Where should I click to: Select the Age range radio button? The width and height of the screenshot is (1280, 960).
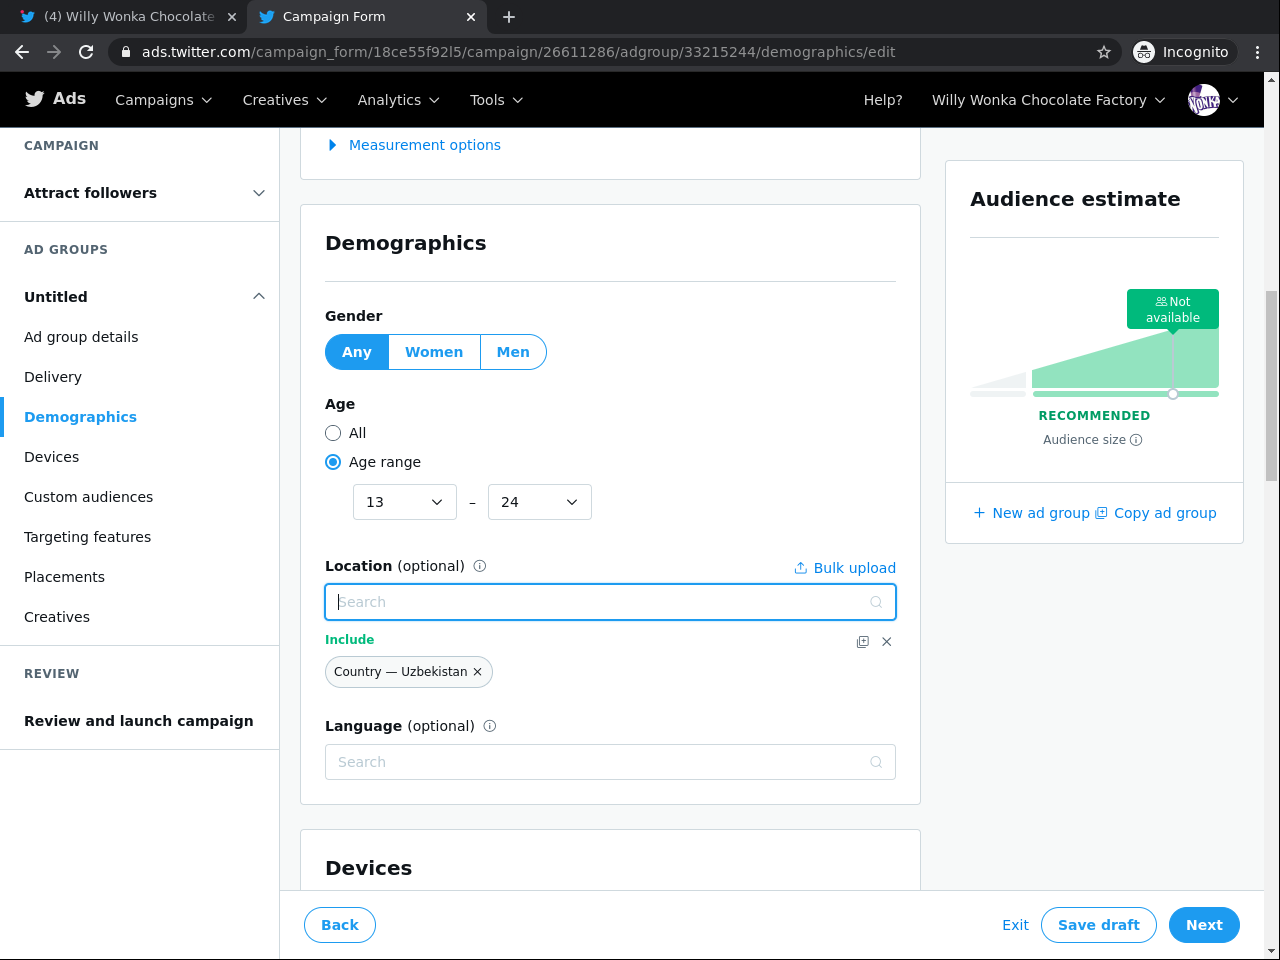click(x=333, y=462)
